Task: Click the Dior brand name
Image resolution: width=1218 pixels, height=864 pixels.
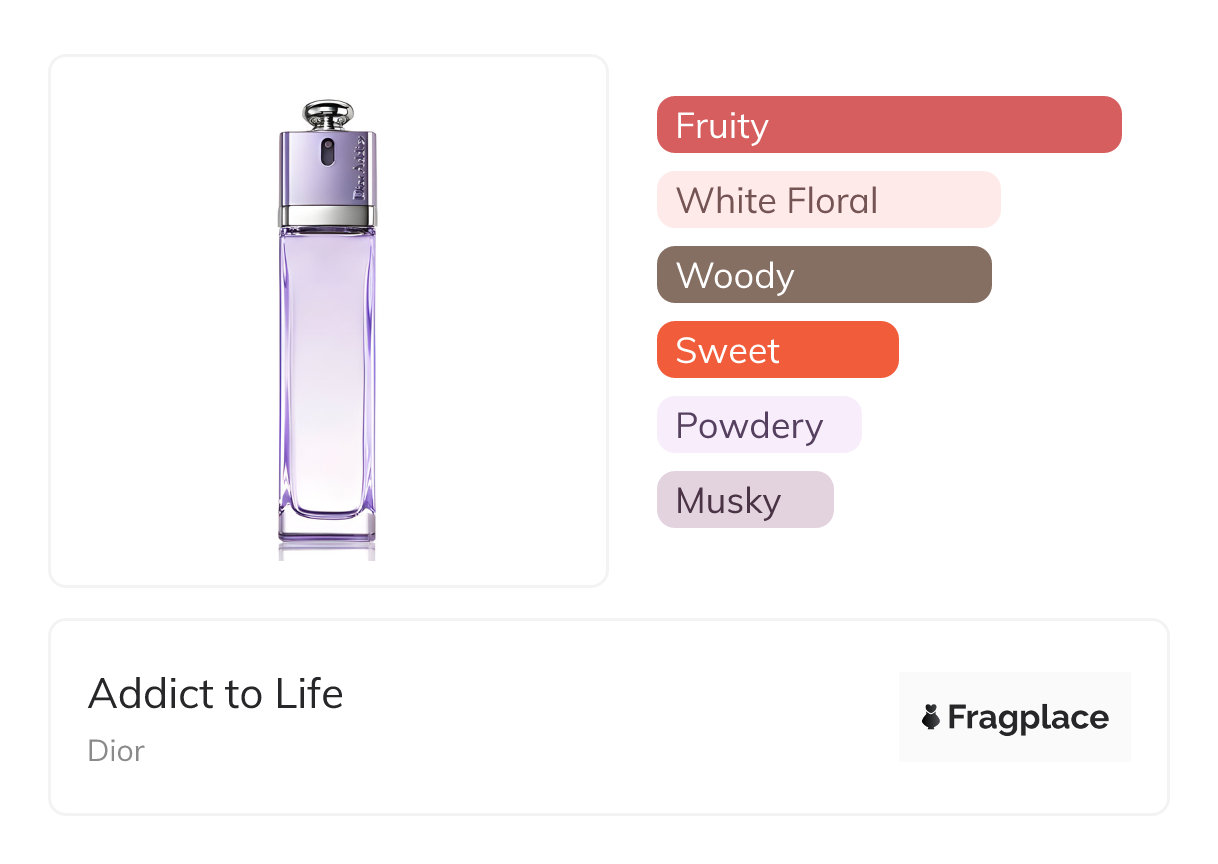Action: [116, 751]
